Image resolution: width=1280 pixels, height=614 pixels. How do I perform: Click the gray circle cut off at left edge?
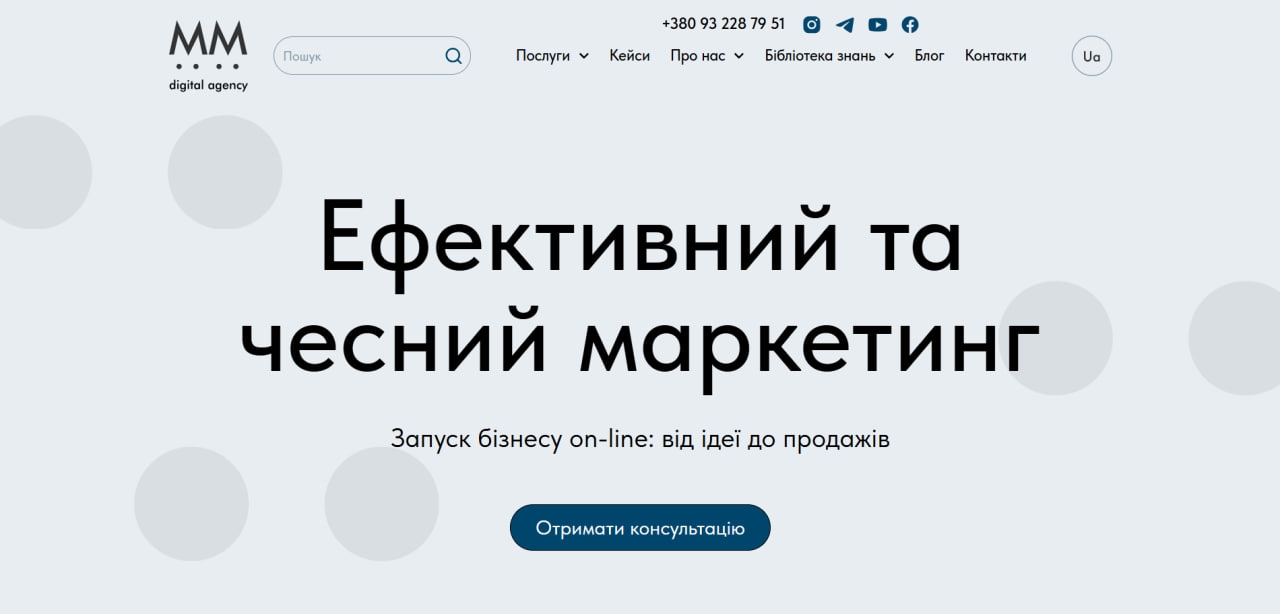point(40,172)
